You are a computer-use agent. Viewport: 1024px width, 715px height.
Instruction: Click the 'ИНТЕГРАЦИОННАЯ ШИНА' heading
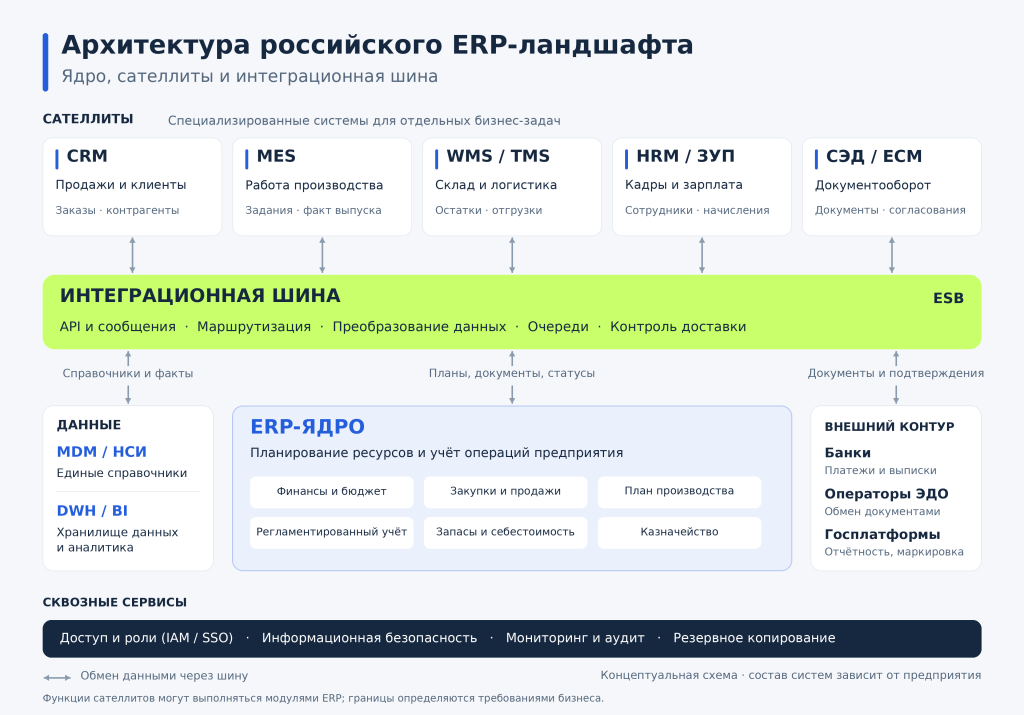(200, 296)
